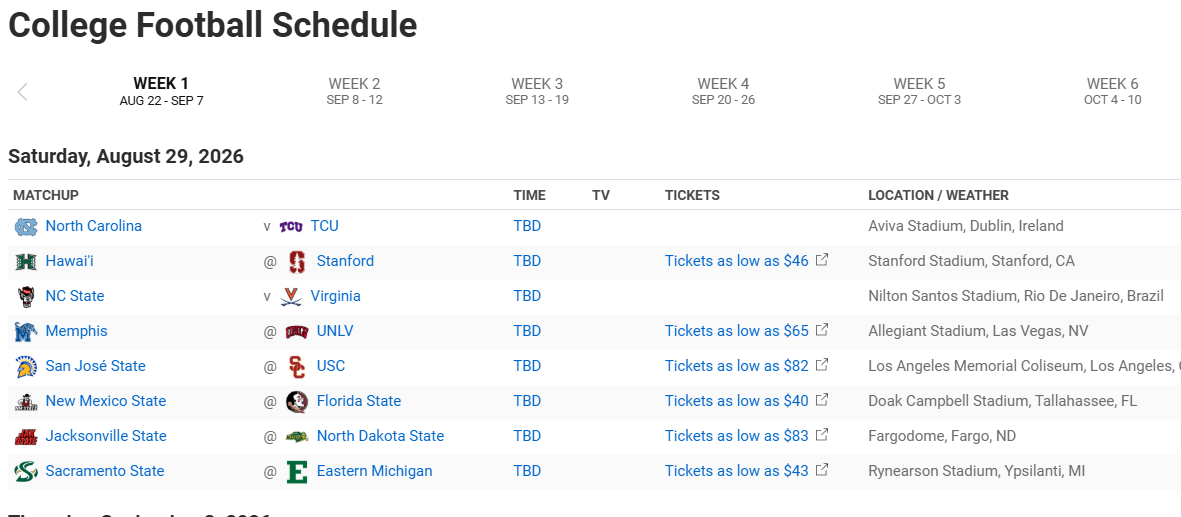Image resolution: width=1181 pixels, height=517 pixels.
Task: Click the USC team logo
Action: pyautogui.click(x=296, y=367)
